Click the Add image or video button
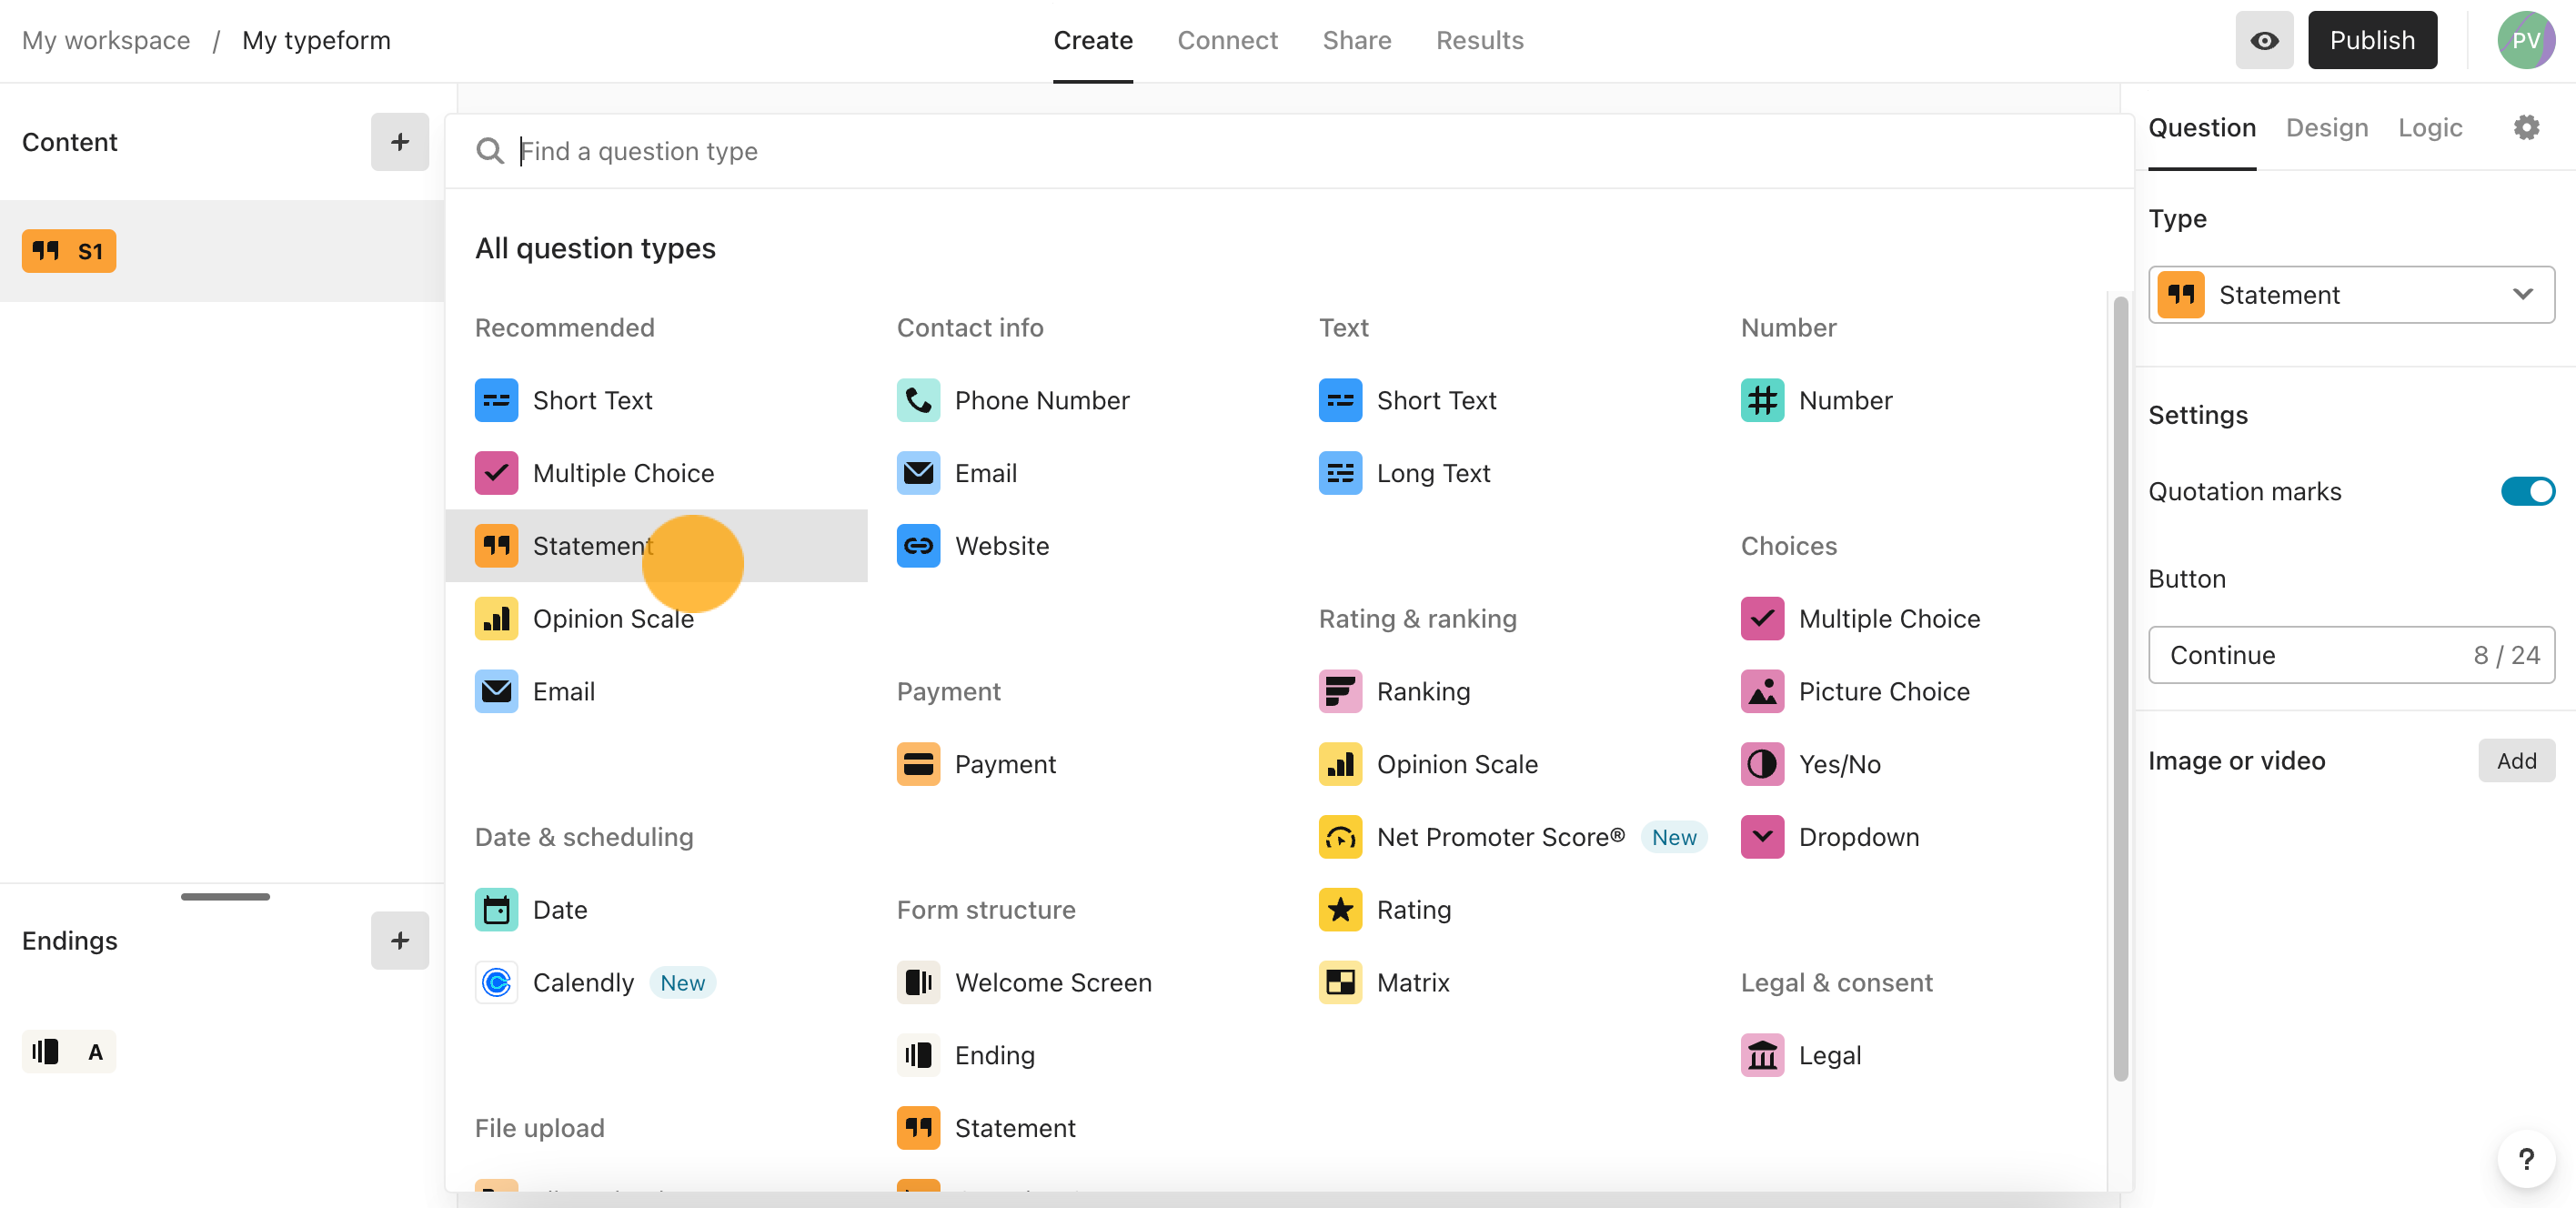The image size is (2576, 1208). (x=2513, y=760)
